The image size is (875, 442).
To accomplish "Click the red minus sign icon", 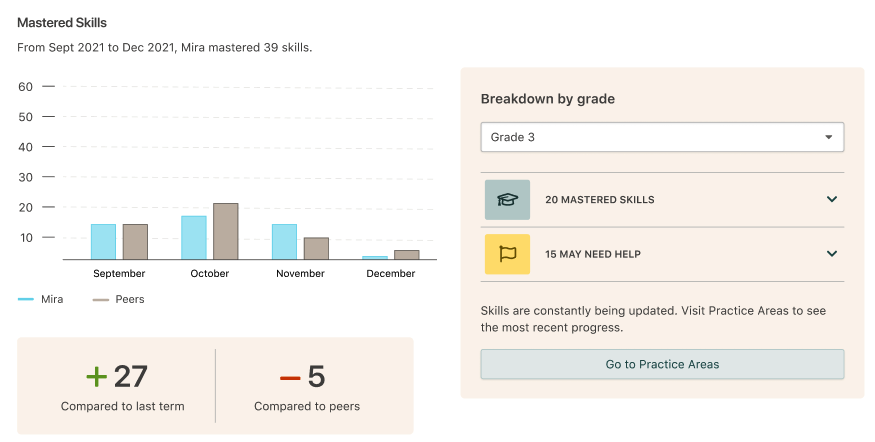I will [x=290, y=378].
